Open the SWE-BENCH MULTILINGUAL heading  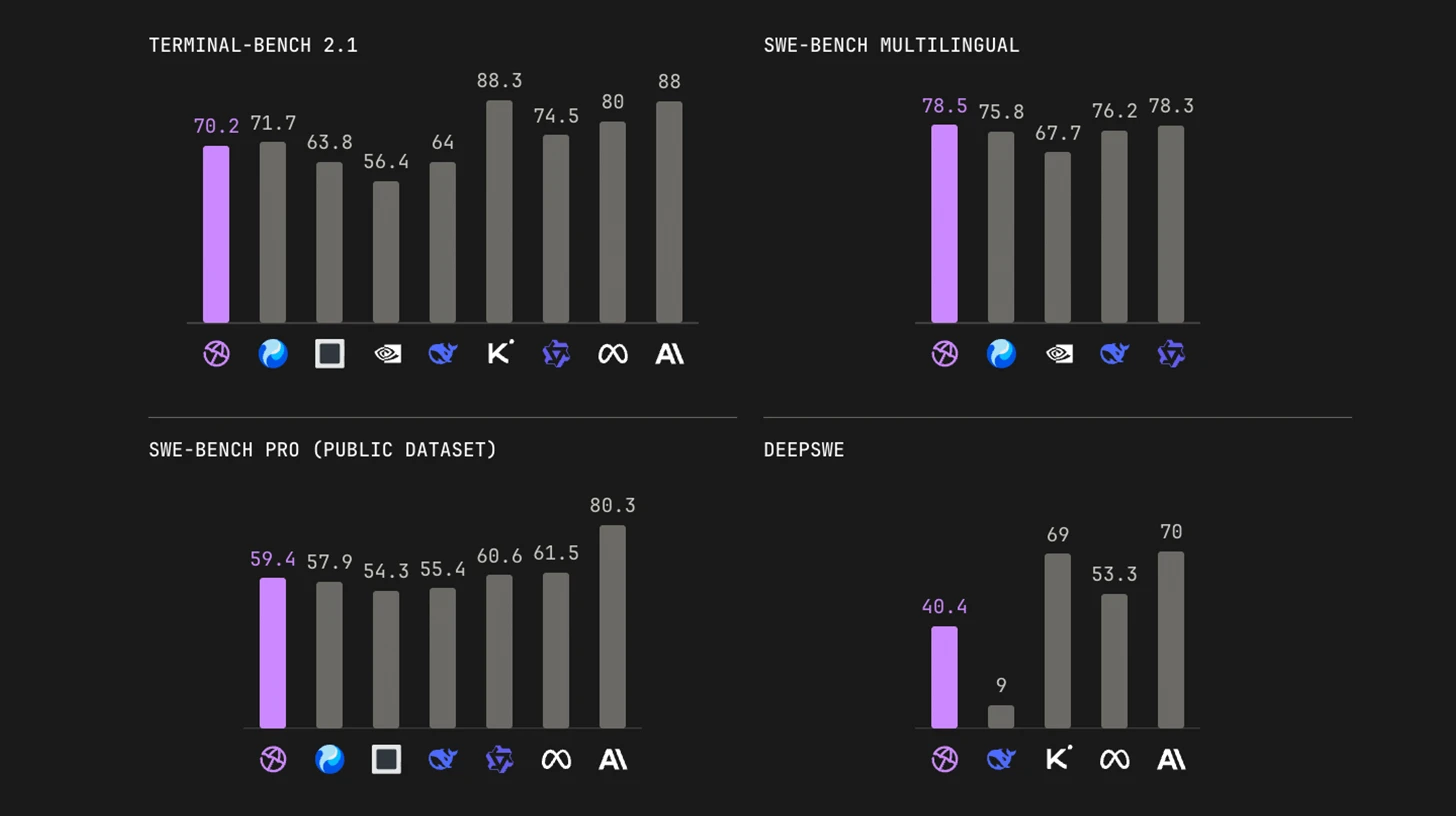coord(892,45)
